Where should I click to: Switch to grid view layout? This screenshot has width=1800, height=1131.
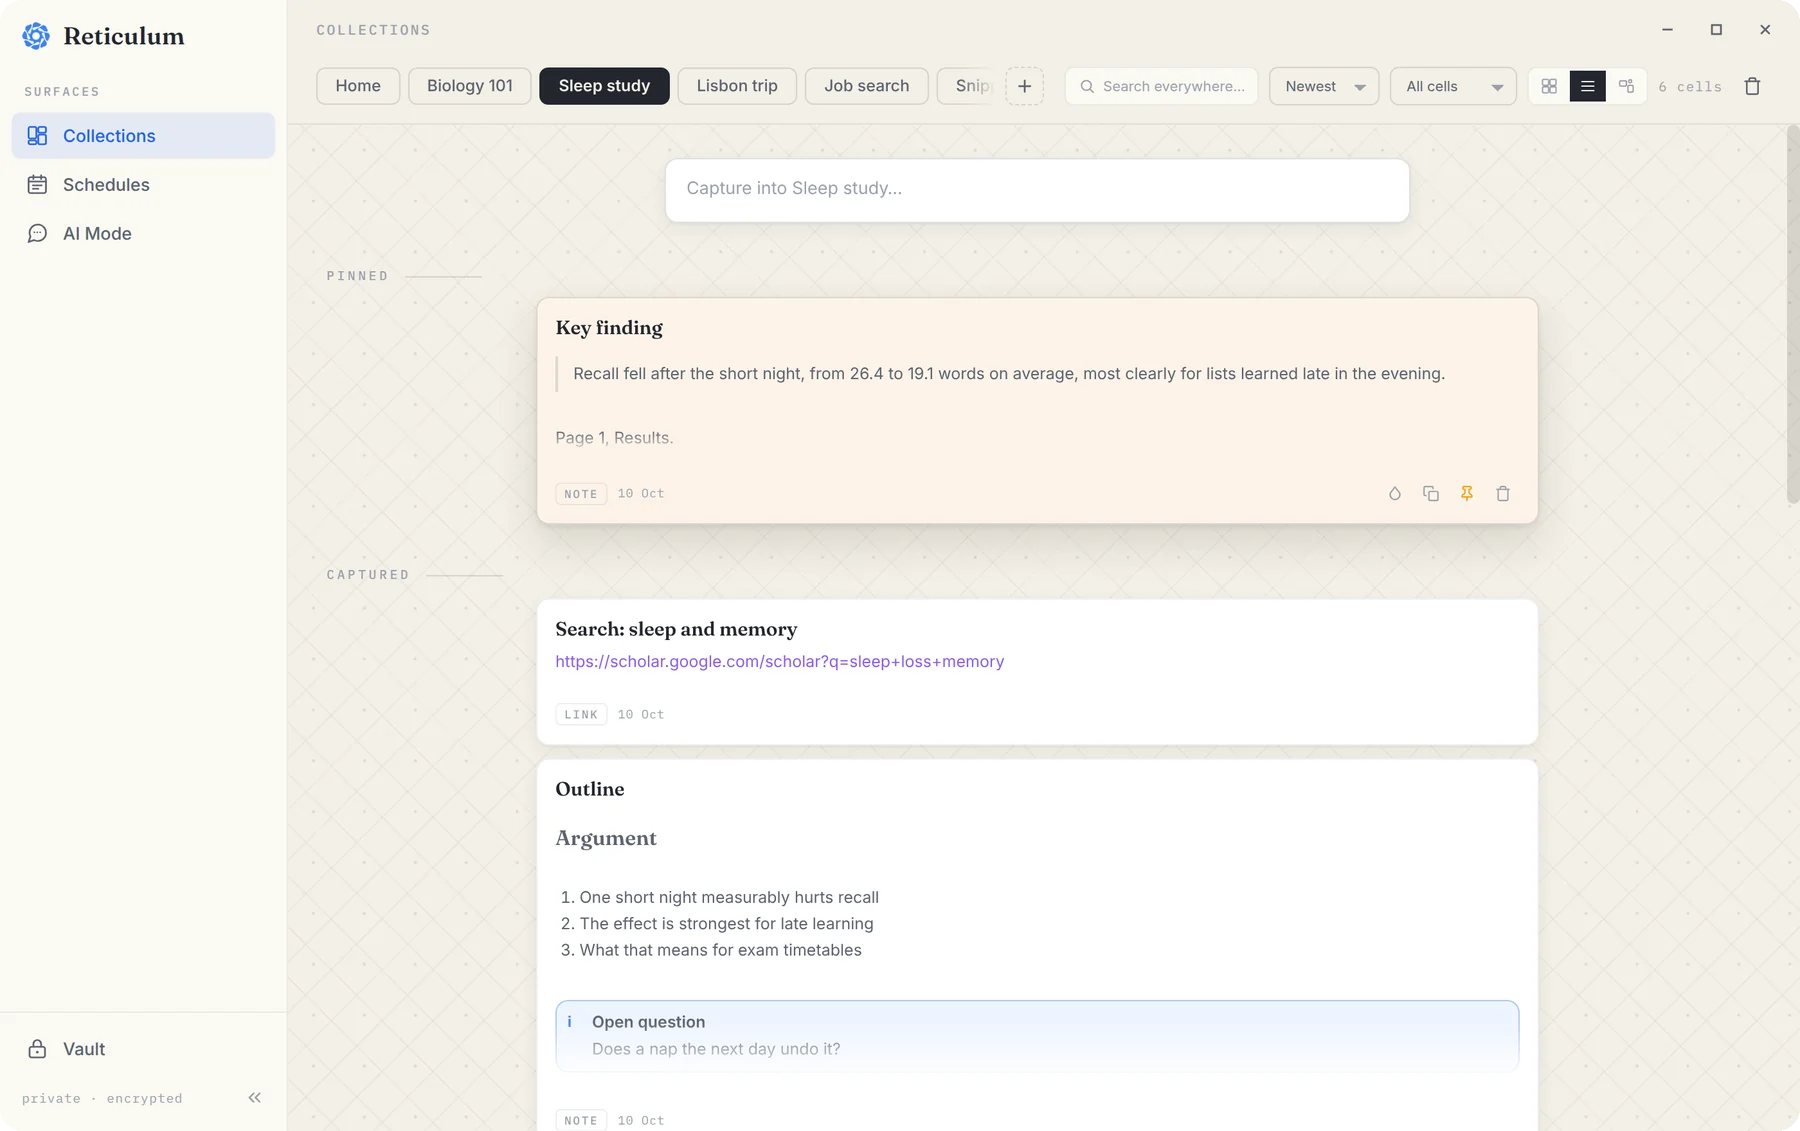[1549, 86]
